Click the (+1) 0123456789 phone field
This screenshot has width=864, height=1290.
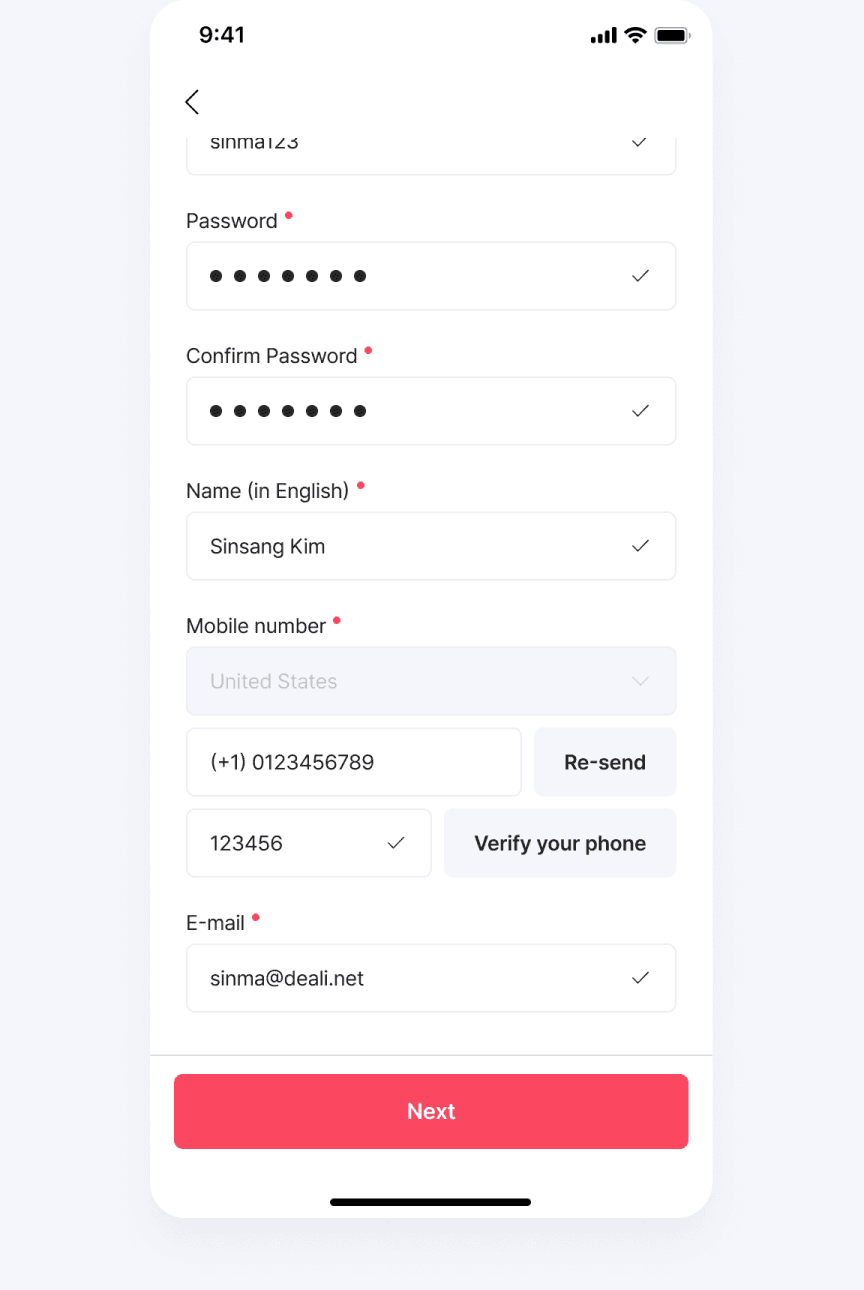click(354, 762)
